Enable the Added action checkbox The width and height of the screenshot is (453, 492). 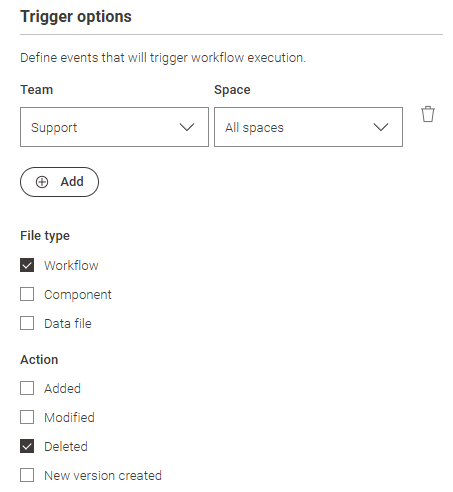pyautogui.click(x=27, y=388)
